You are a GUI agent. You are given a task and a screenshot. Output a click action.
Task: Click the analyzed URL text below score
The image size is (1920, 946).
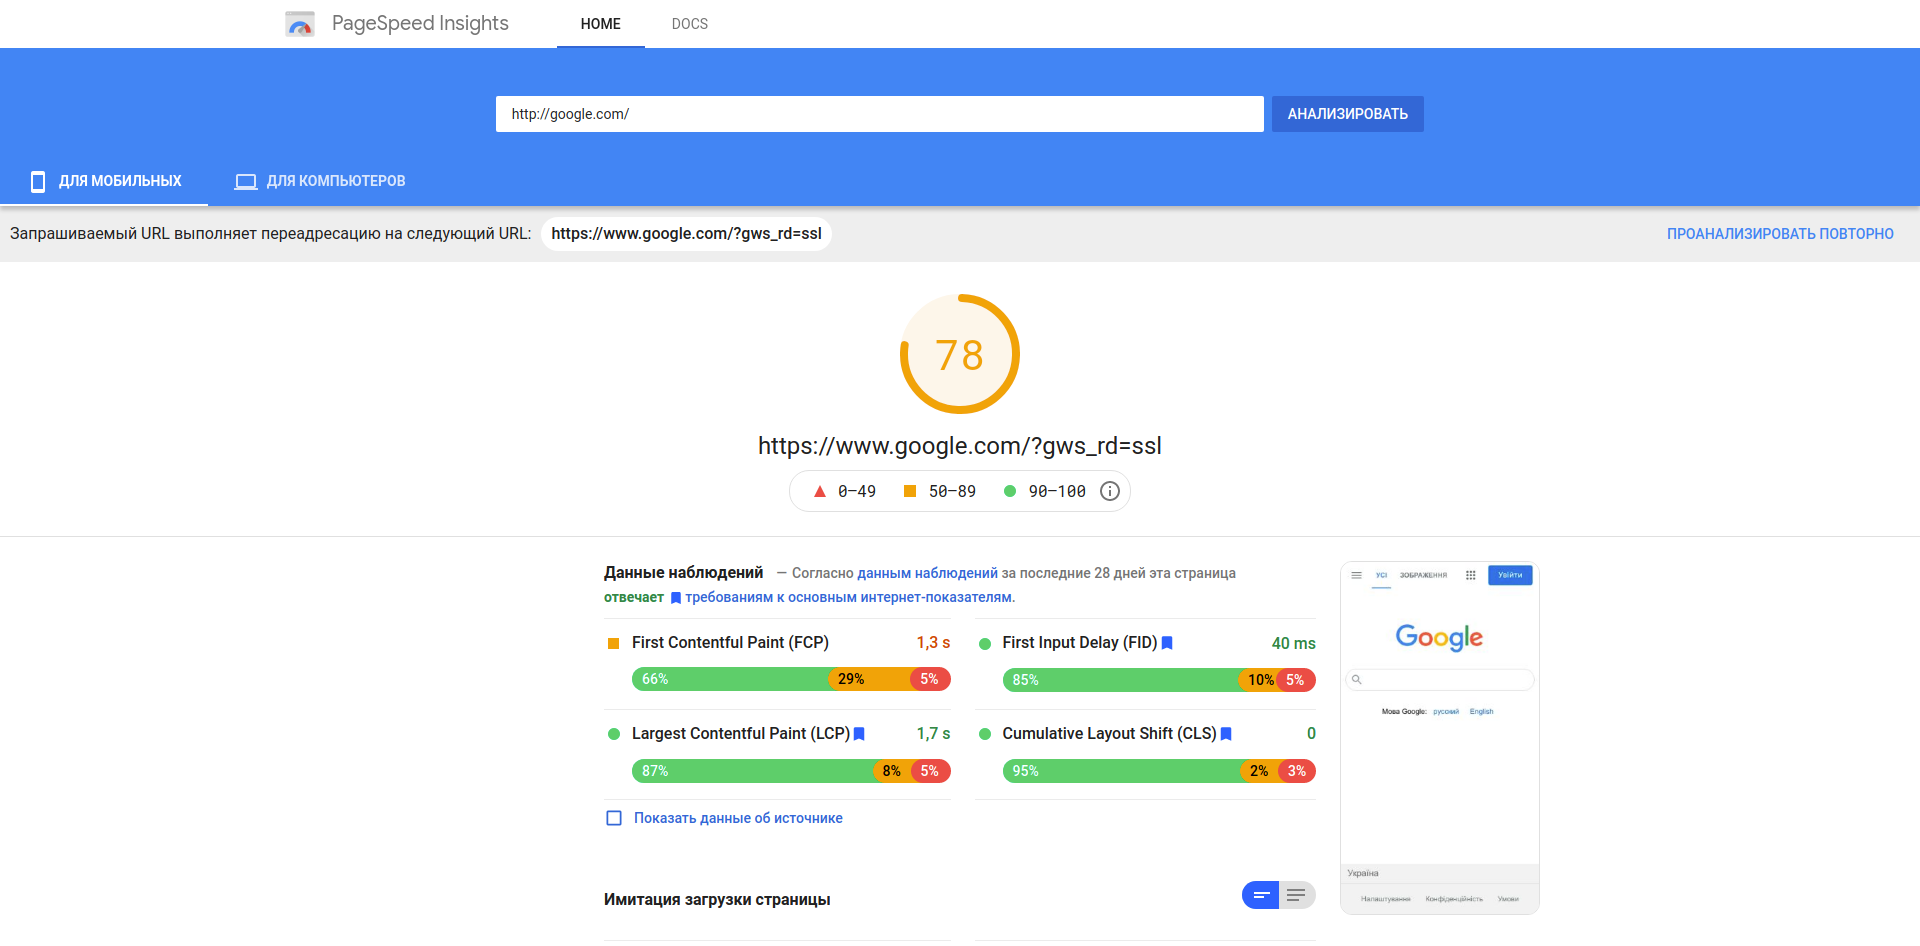pos(960,446)
